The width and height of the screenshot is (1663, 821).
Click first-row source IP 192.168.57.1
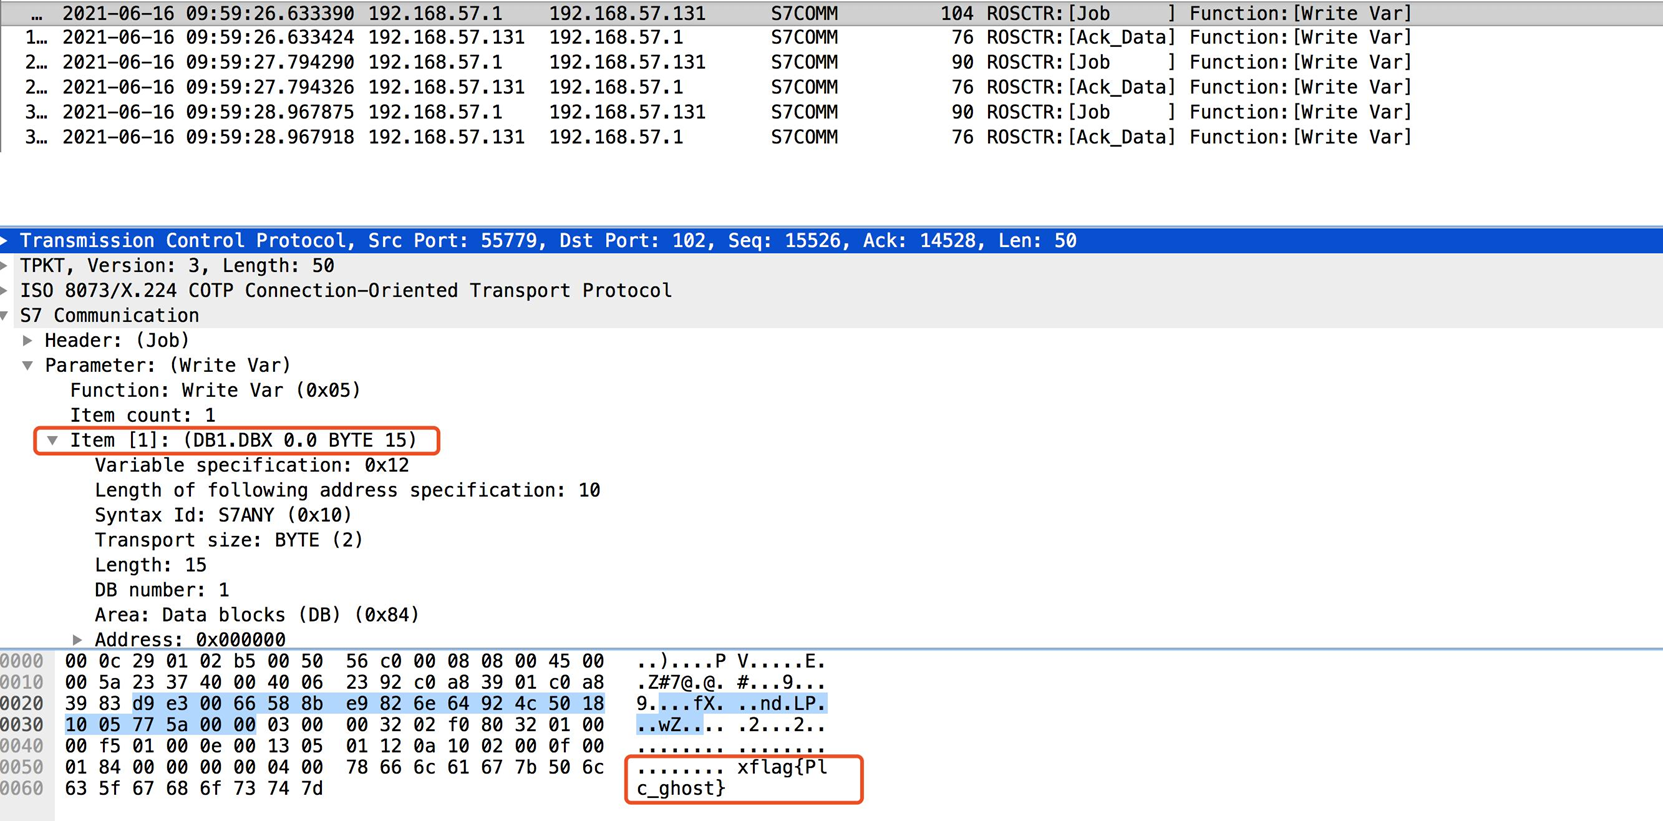point(435,13)
